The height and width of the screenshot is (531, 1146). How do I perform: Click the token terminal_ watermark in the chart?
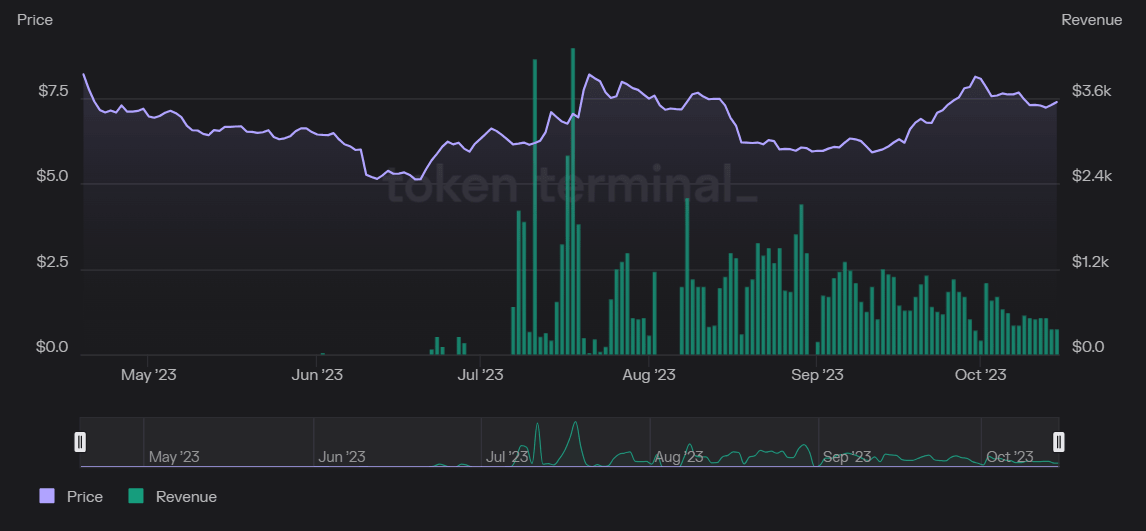pyautogui.click(x=572, y=186)
